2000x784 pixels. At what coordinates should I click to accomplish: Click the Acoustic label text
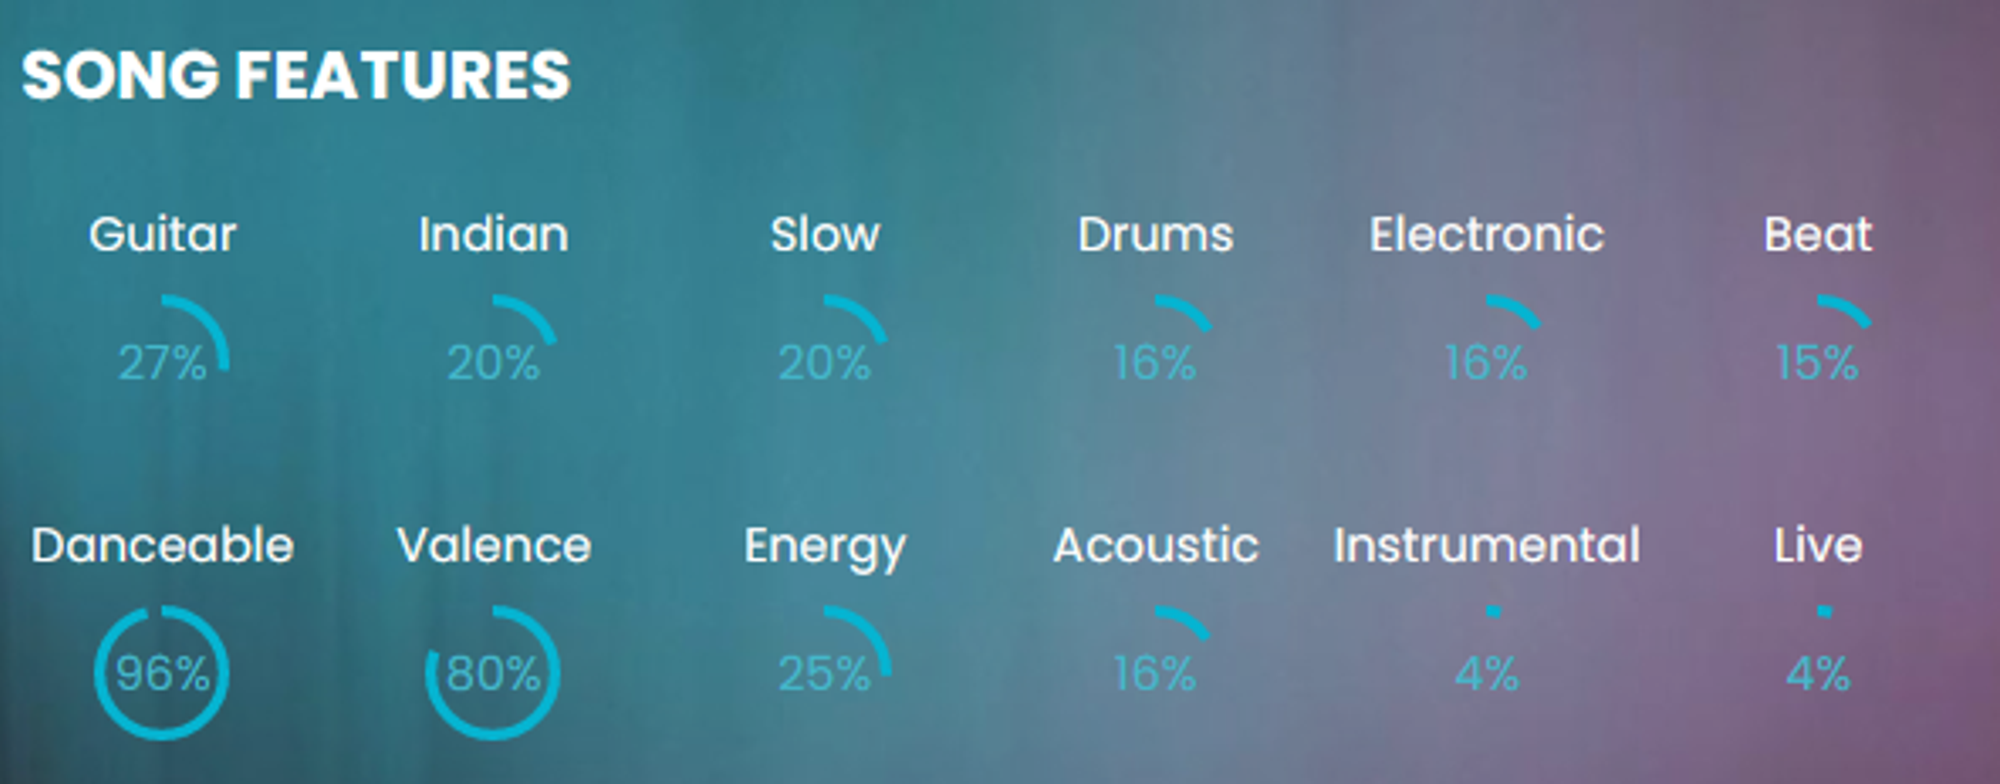click(x=1155, y=546)
